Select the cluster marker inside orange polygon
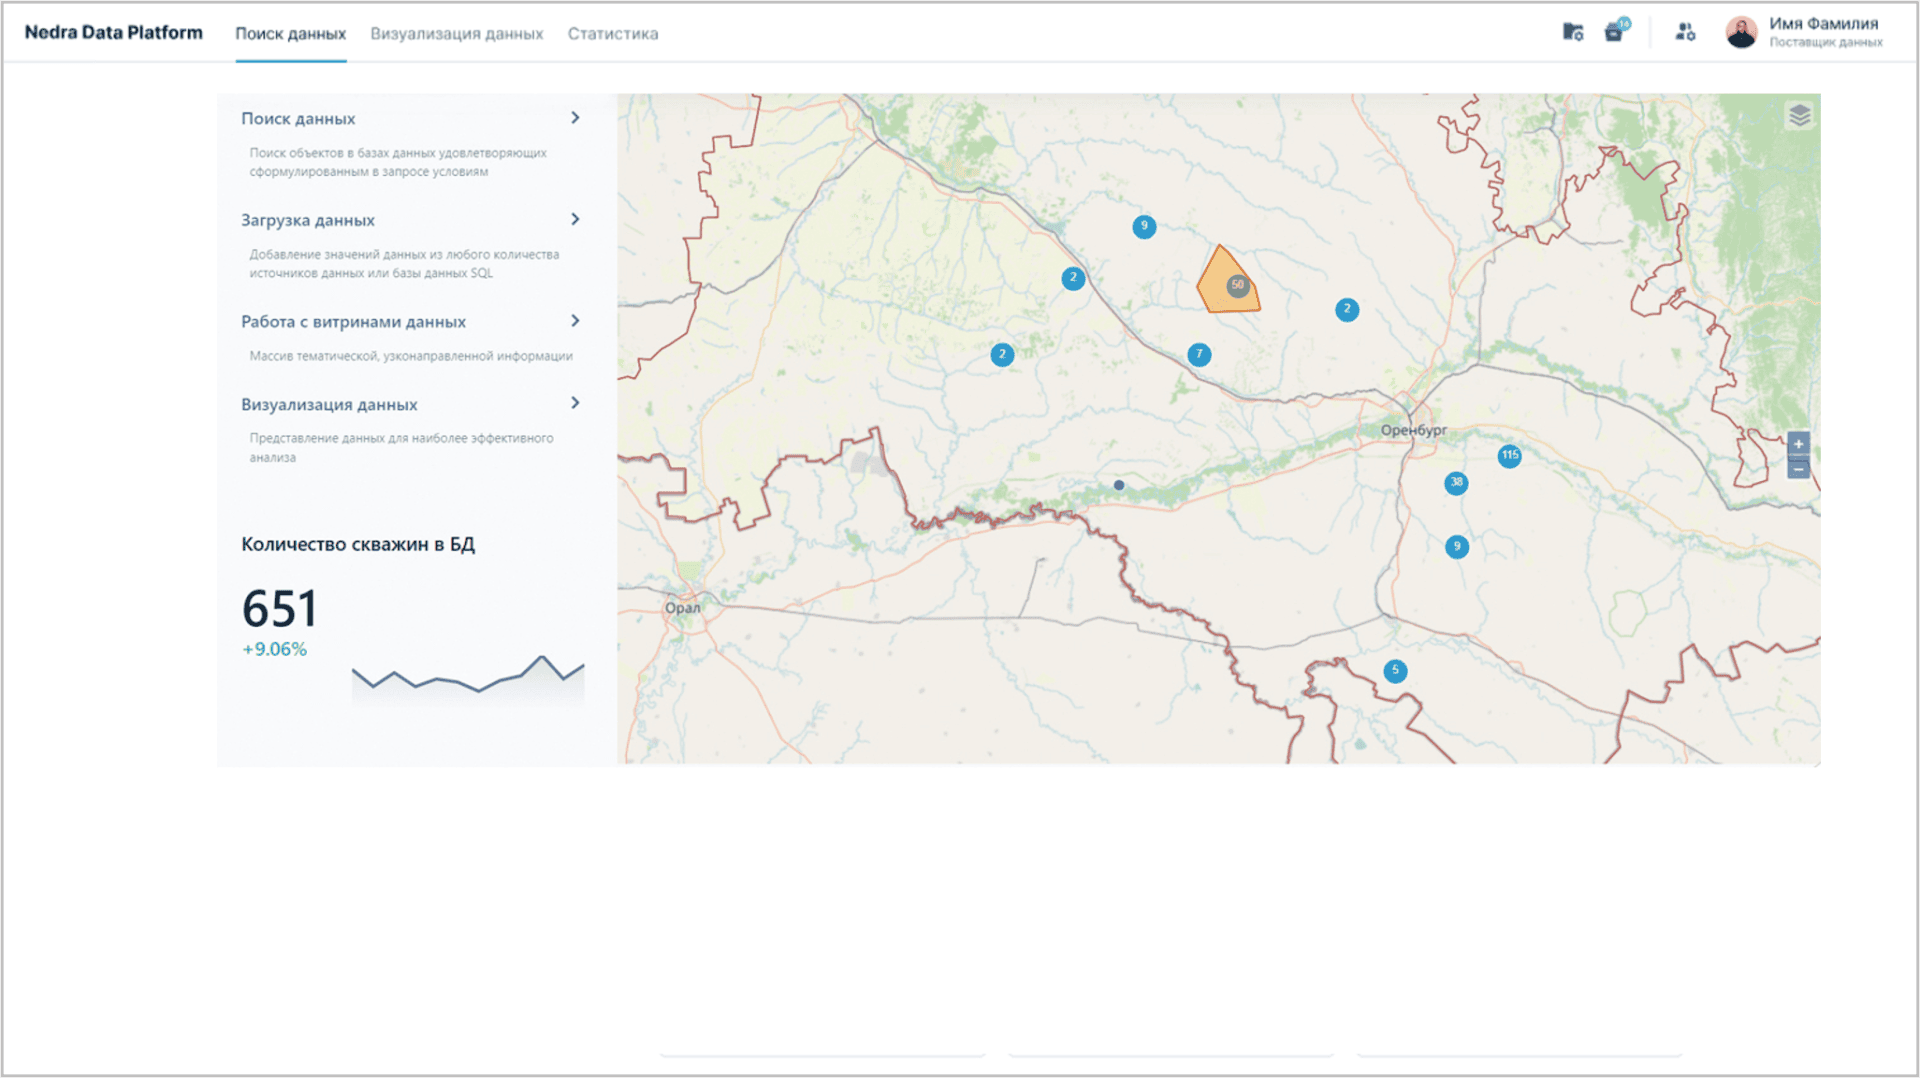This screenshot has width=1920, height=1078. click(x=1238, y=285)
